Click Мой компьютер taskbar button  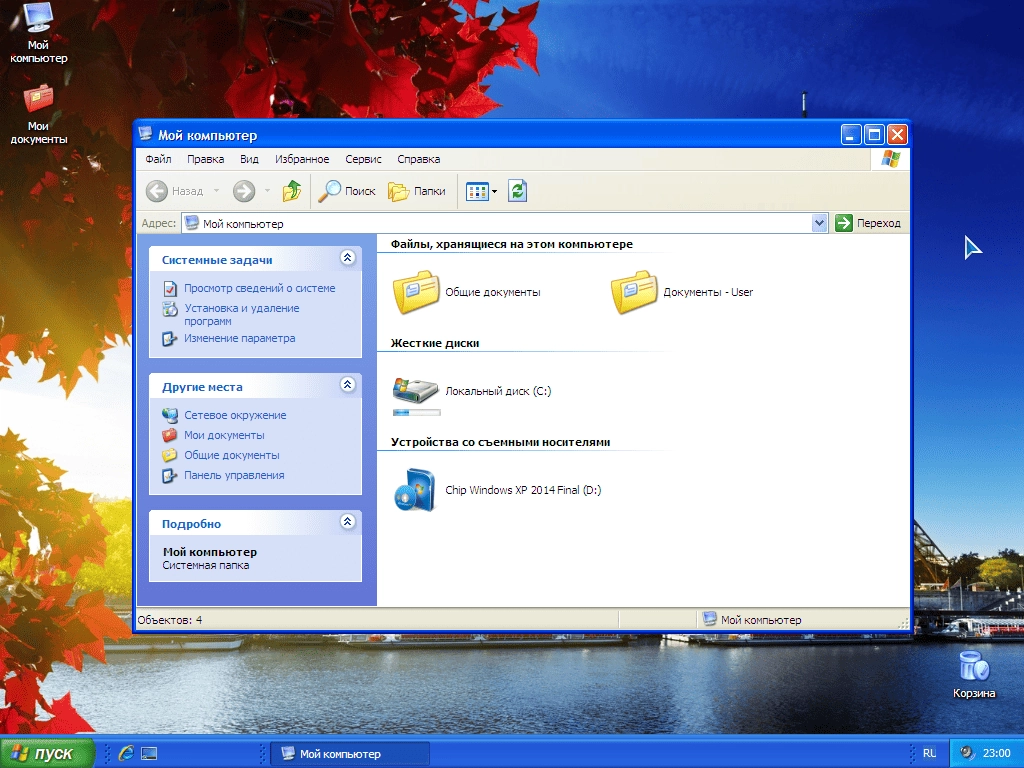350,754
